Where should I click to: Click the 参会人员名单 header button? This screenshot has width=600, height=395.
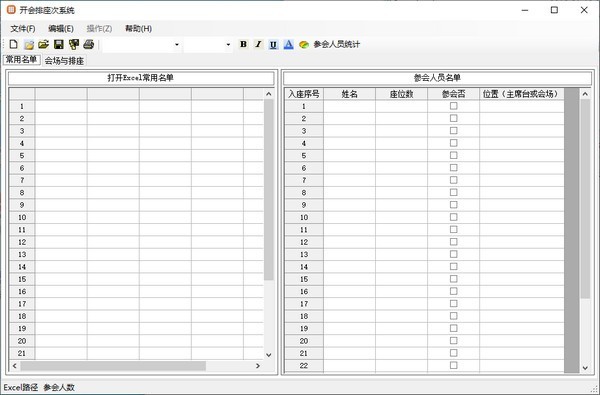click(437, 78)
